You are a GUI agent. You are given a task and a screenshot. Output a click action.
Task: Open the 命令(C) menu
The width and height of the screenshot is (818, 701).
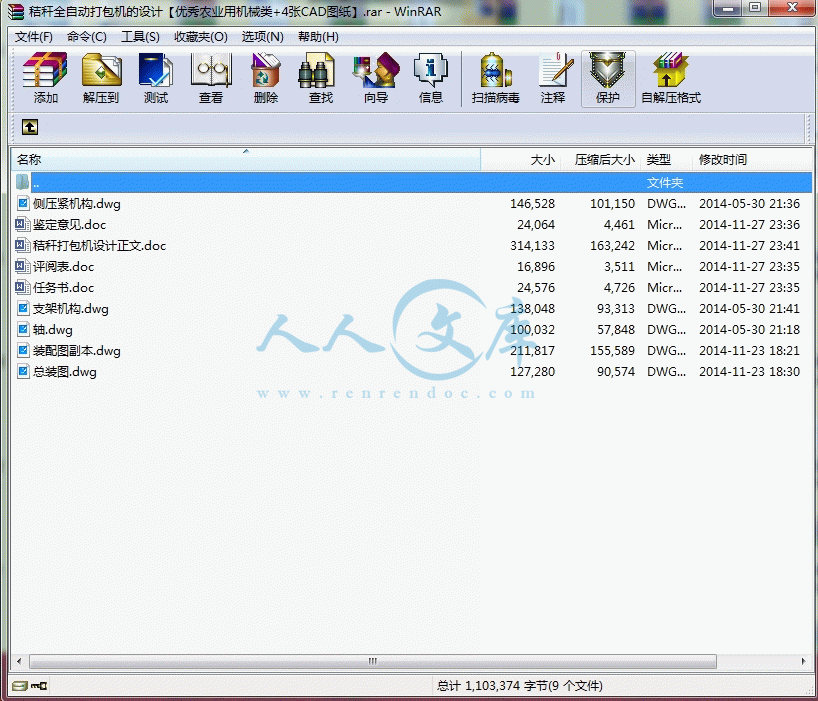tap(87, 37)
